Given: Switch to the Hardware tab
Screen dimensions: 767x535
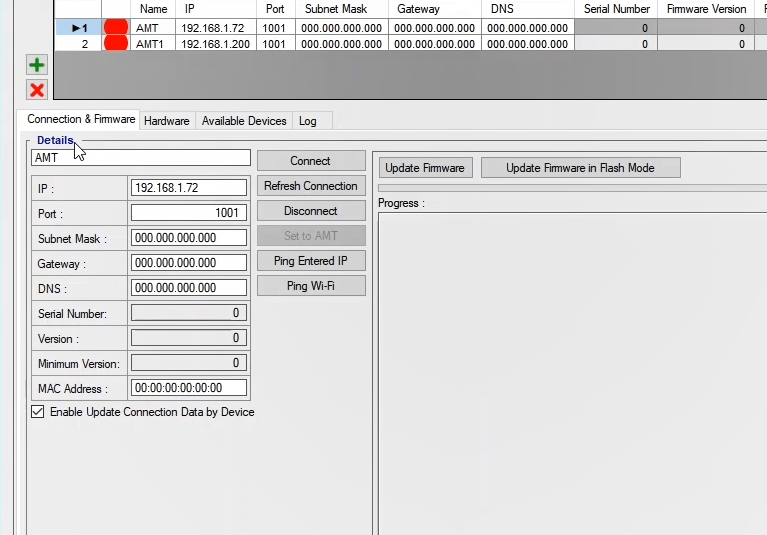Looking at the screenshot, I should pyautogui.click(x=166, y=121).
